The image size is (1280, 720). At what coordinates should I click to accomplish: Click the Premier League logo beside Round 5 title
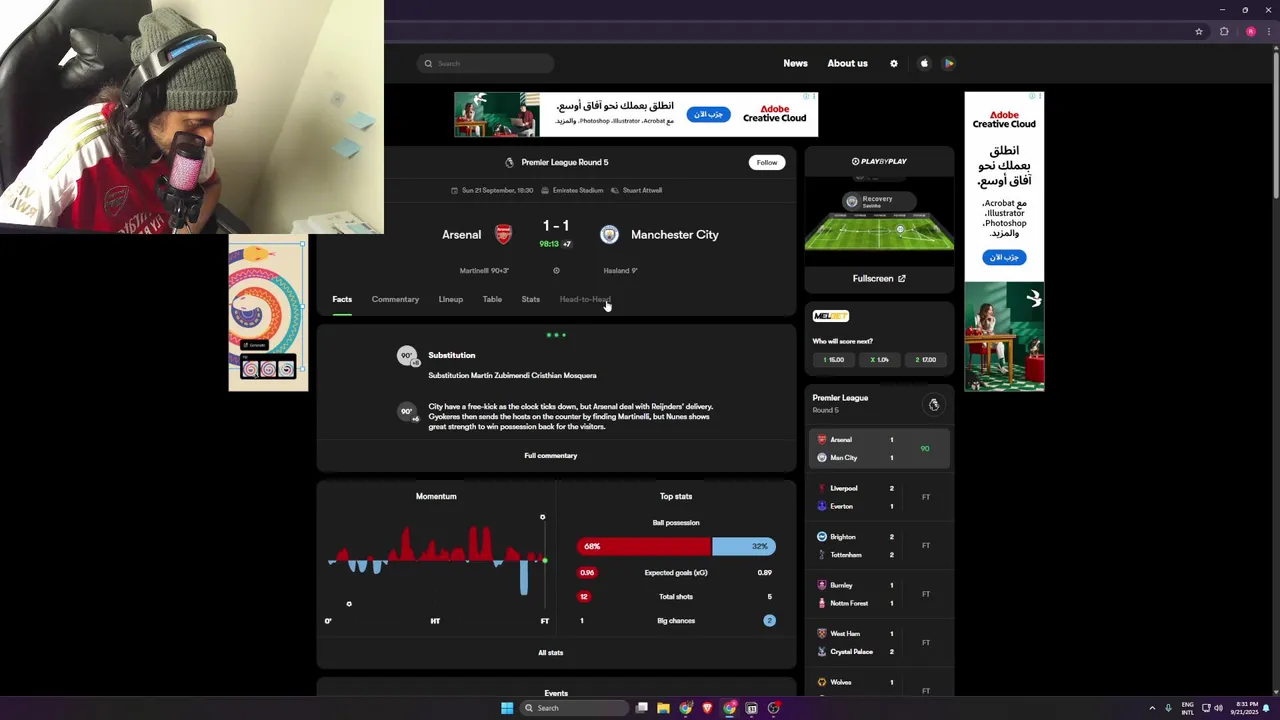(509, 162)
